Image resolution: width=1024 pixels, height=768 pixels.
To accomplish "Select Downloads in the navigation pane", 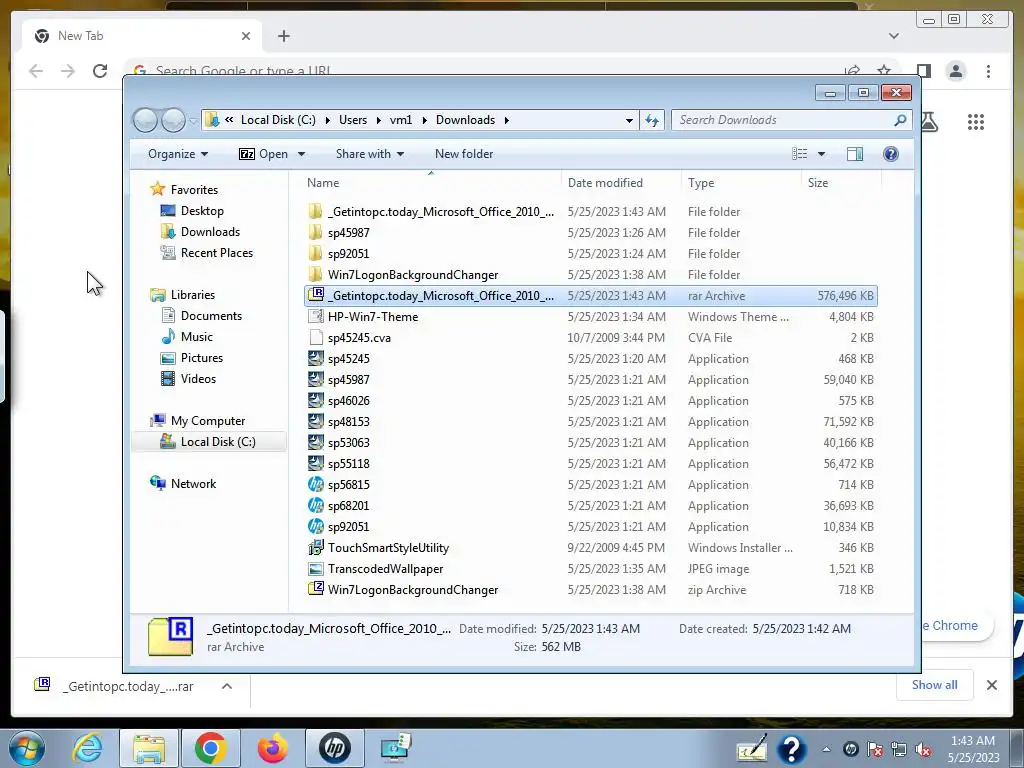I will 210,232.
